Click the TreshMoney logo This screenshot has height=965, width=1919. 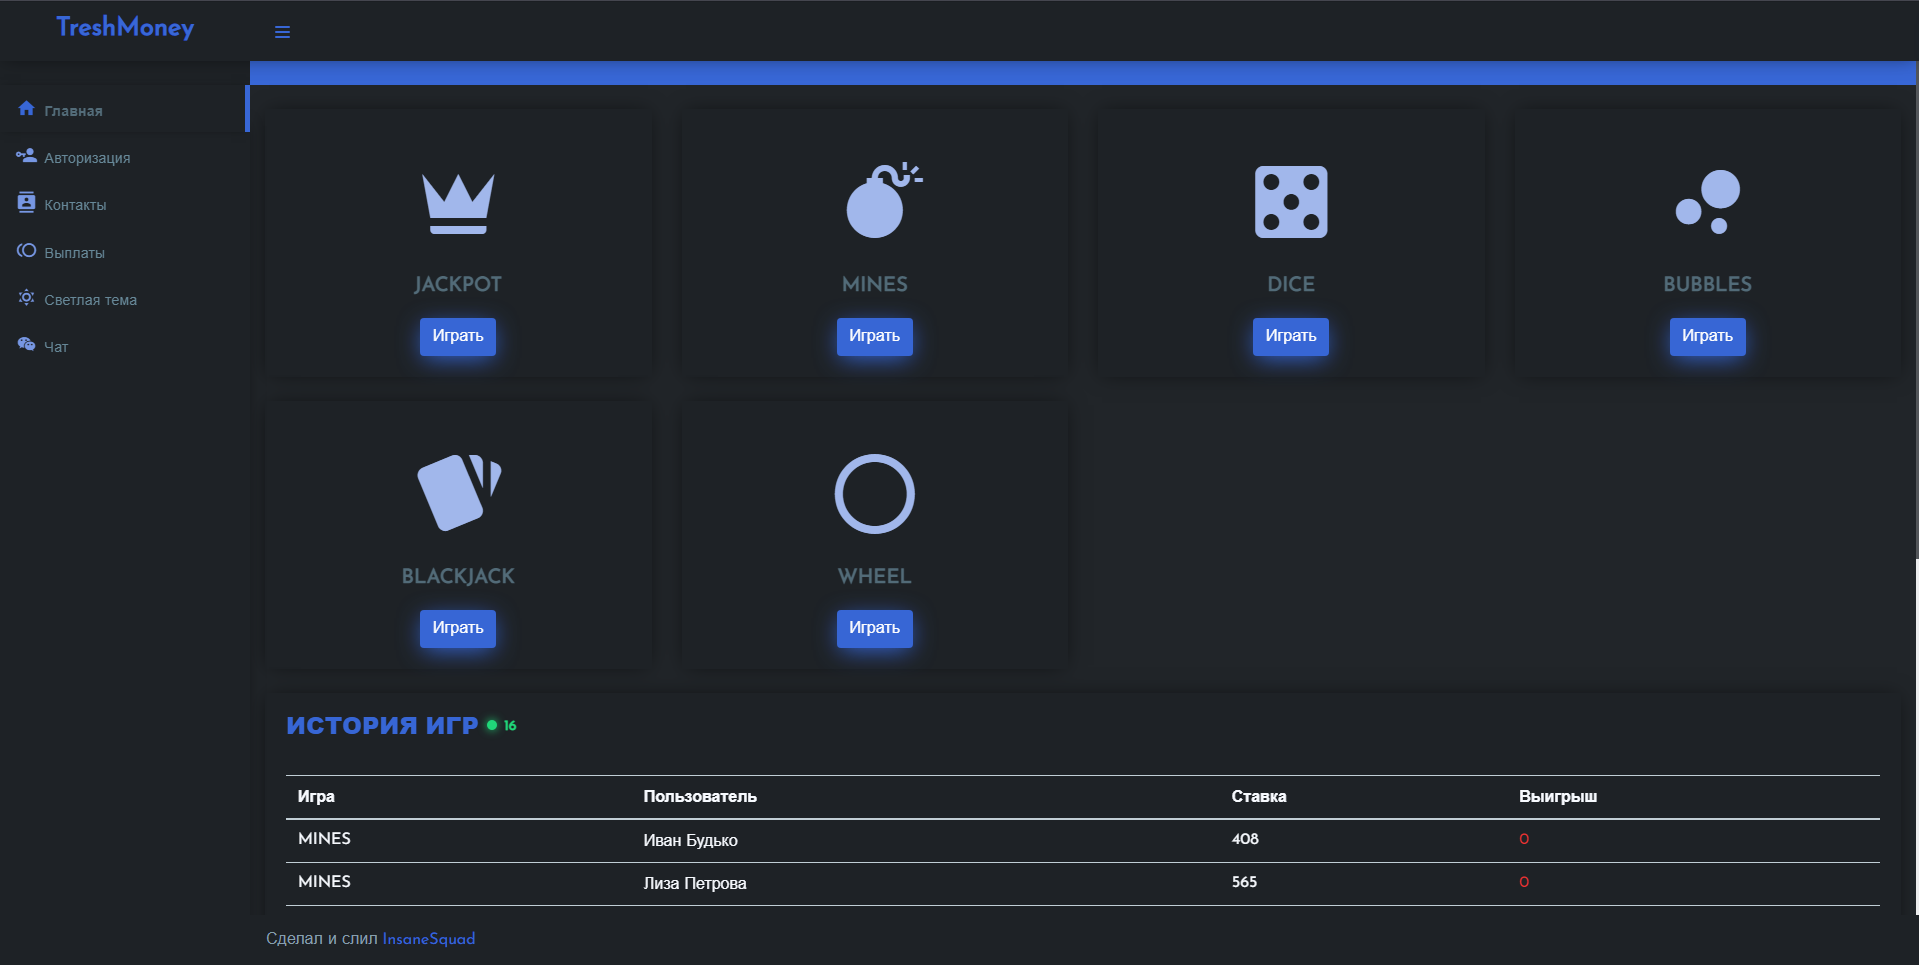(125, 28)
